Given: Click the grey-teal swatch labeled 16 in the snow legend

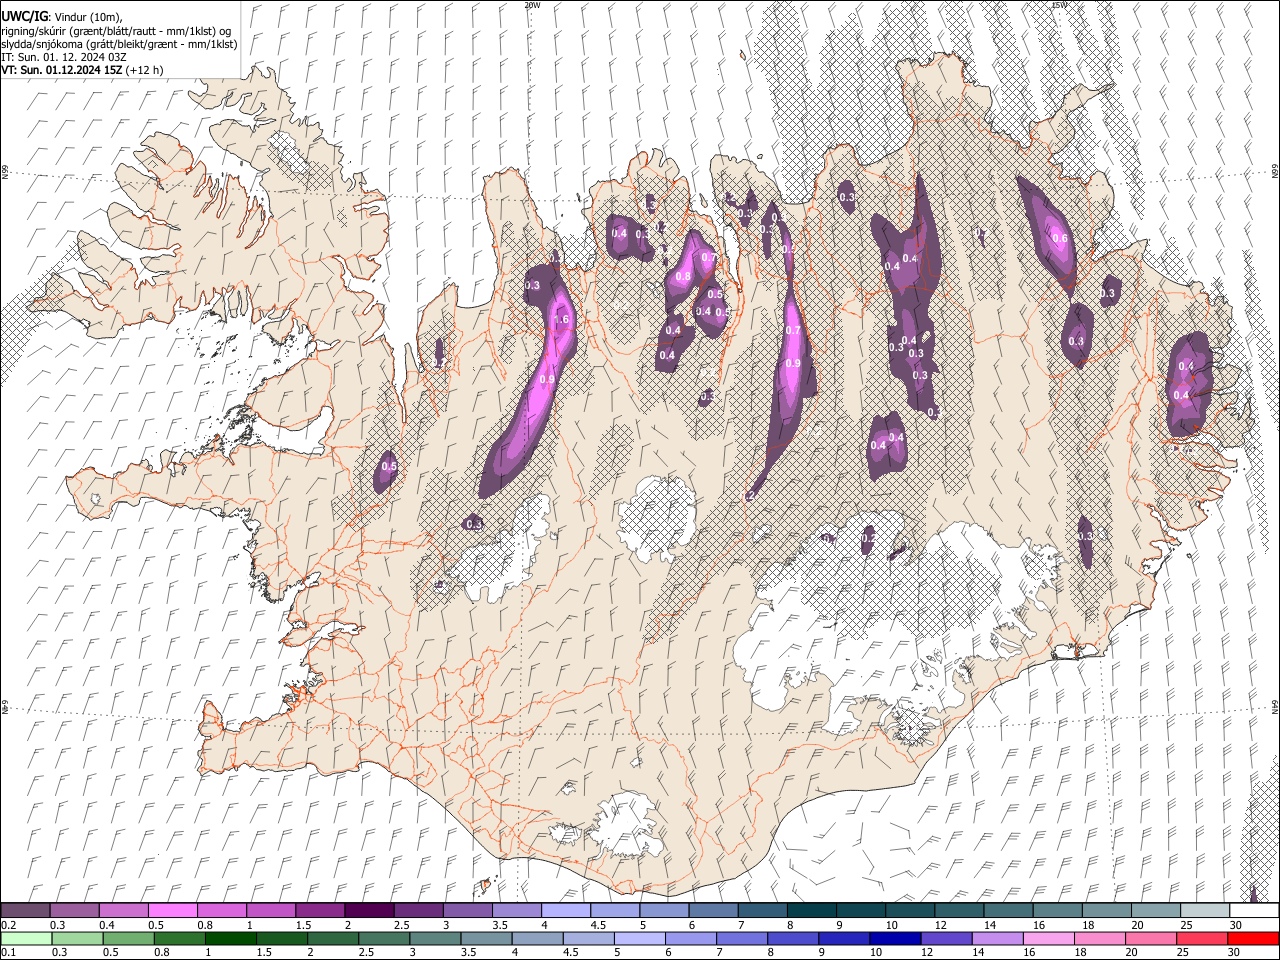Looking at the screenshot, I should pos(1058,911).
